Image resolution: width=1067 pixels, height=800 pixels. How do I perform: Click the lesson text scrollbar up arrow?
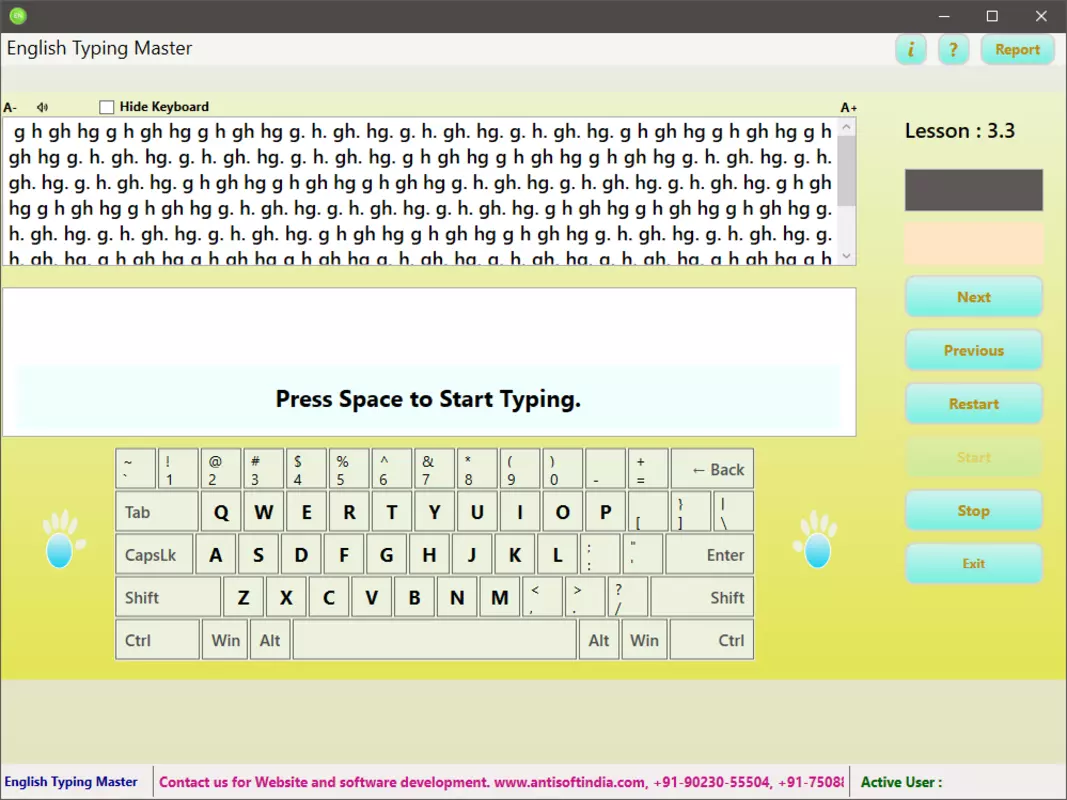[x=847, y=127]
